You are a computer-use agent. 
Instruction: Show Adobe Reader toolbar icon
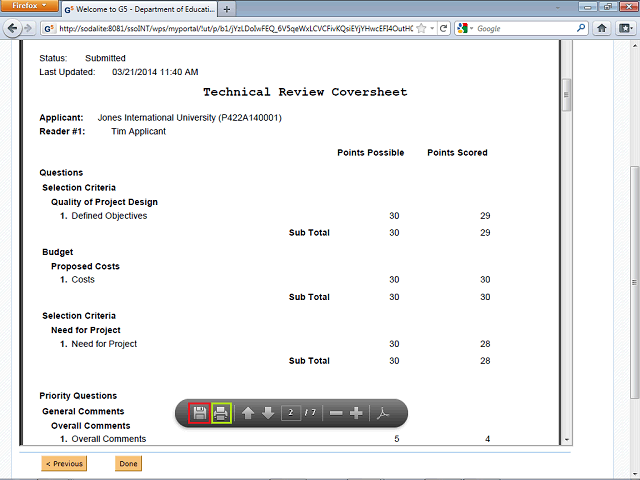383,413
